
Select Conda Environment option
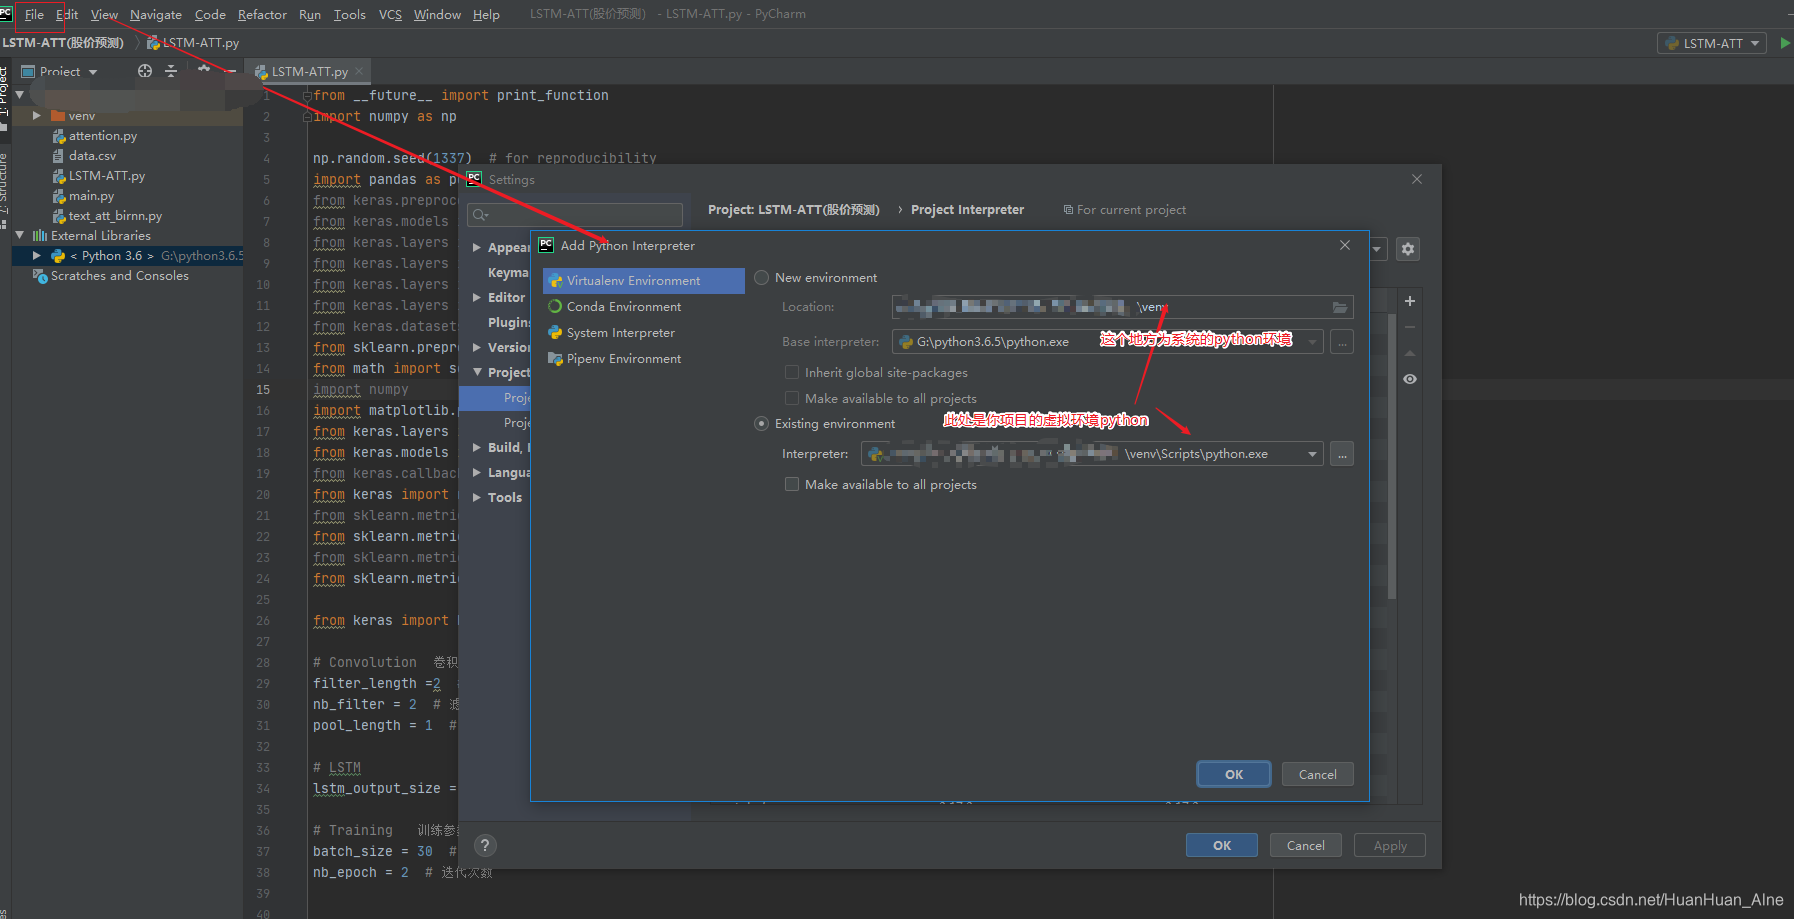coord(644,307)
